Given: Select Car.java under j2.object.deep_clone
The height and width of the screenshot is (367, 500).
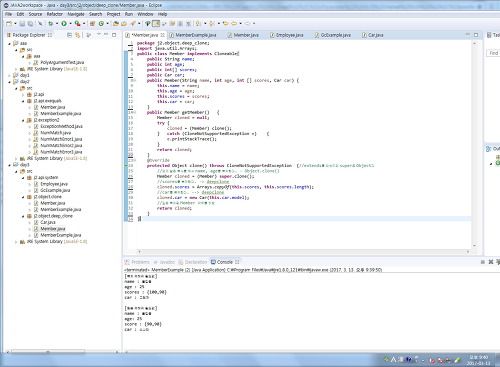Looking at the screenshot, I should (45, 222).
